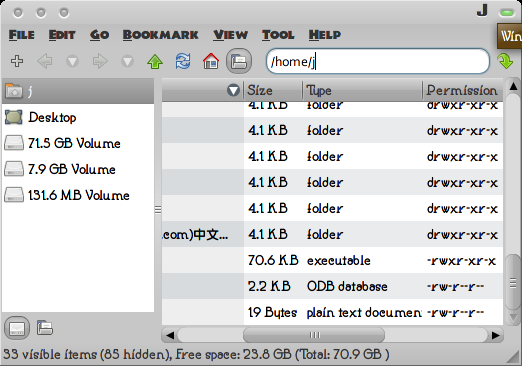
Task: Open the View menu
Action: click(x=231, y=35)
